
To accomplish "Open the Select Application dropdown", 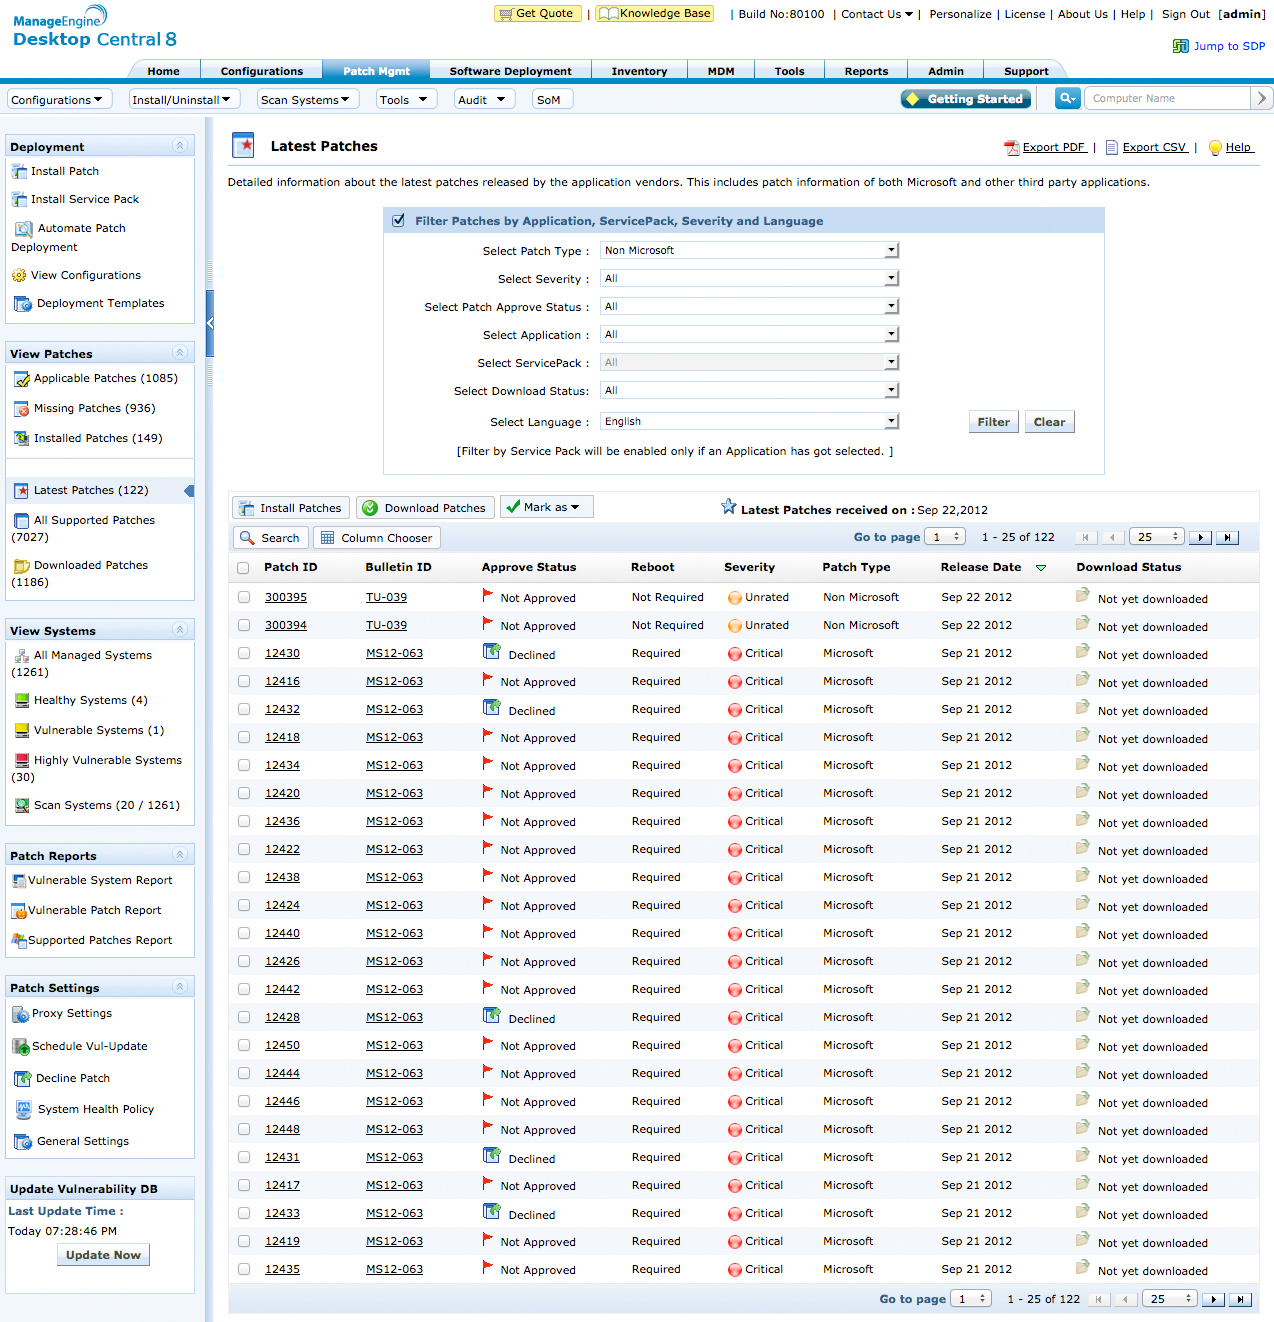I will (750, 334).
